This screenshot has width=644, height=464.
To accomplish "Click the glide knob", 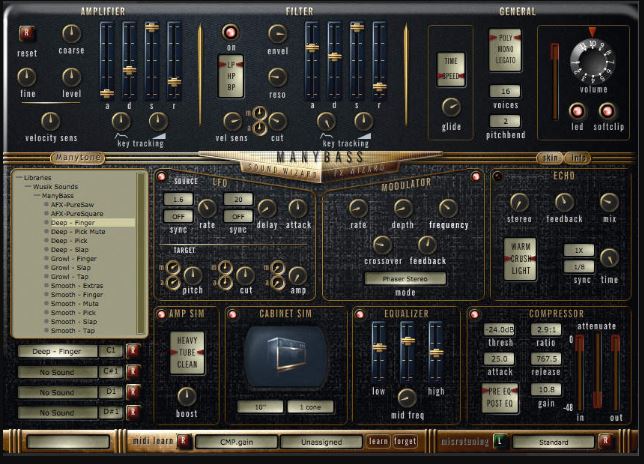I will coord(451,108).
